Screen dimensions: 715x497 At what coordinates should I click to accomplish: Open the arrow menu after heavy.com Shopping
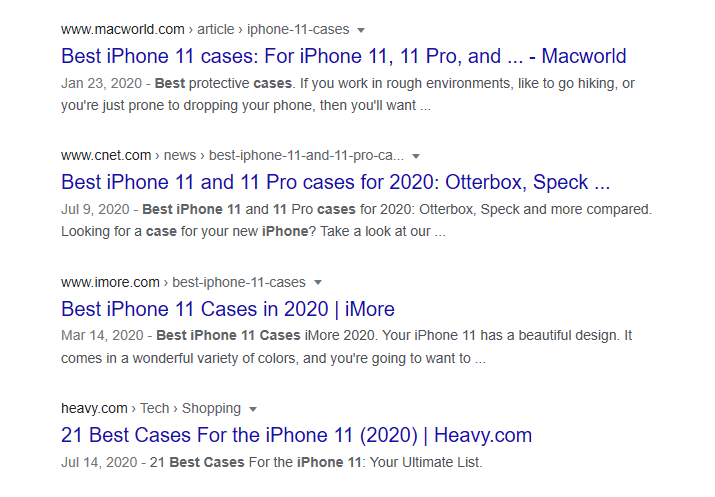[253, 409]
